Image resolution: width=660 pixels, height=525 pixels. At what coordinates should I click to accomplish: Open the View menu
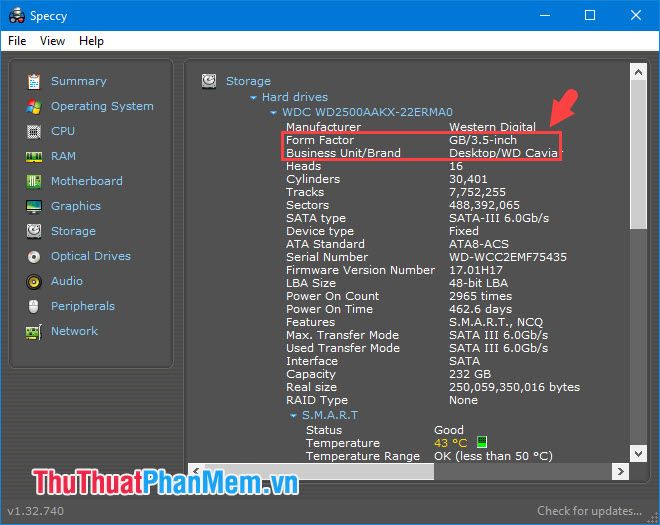[52, 41]
